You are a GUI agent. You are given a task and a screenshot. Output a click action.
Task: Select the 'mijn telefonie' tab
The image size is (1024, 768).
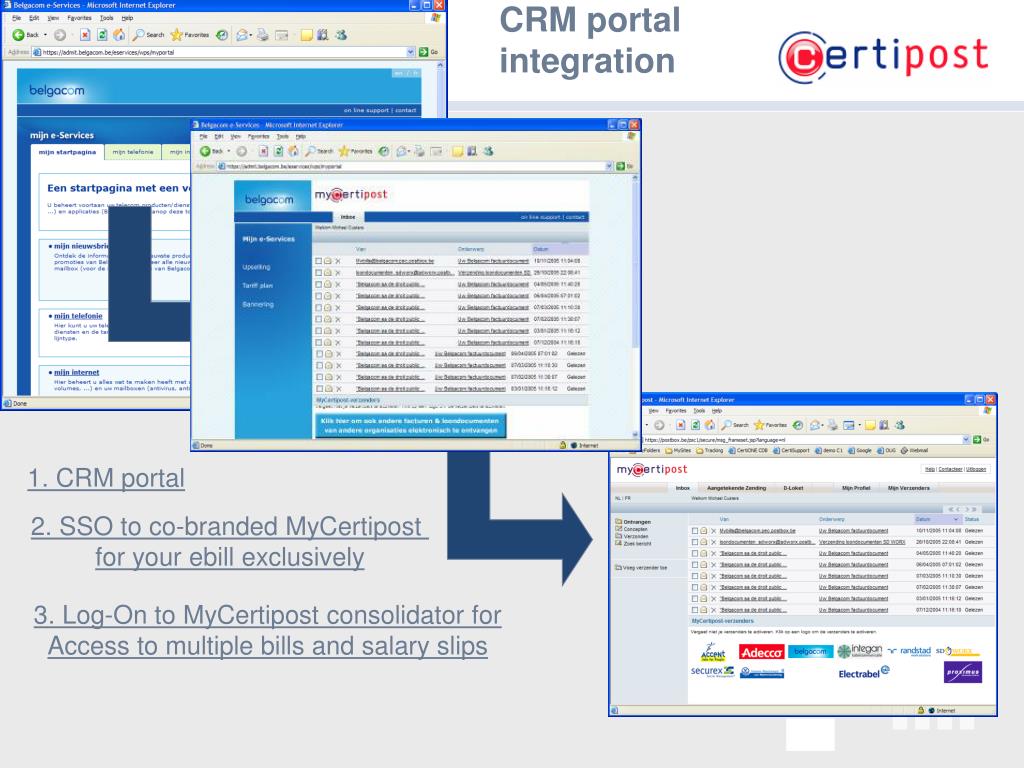coord(133,152)
